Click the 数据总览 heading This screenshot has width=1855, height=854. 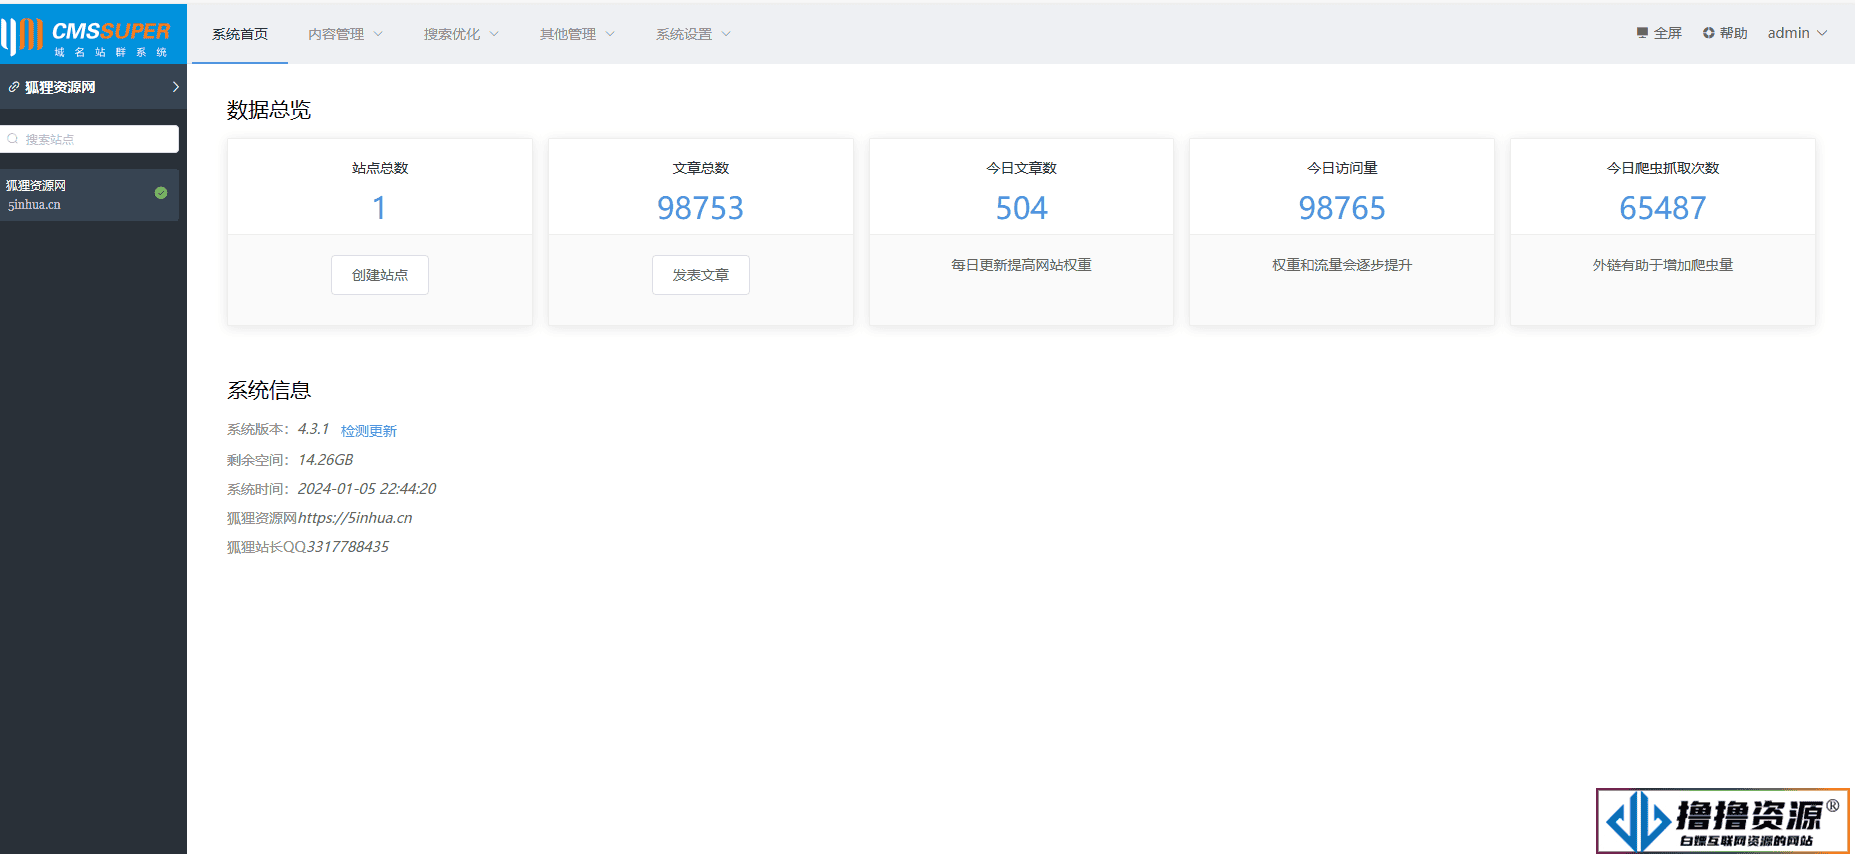pyautogui.click(x=269, y=110)
